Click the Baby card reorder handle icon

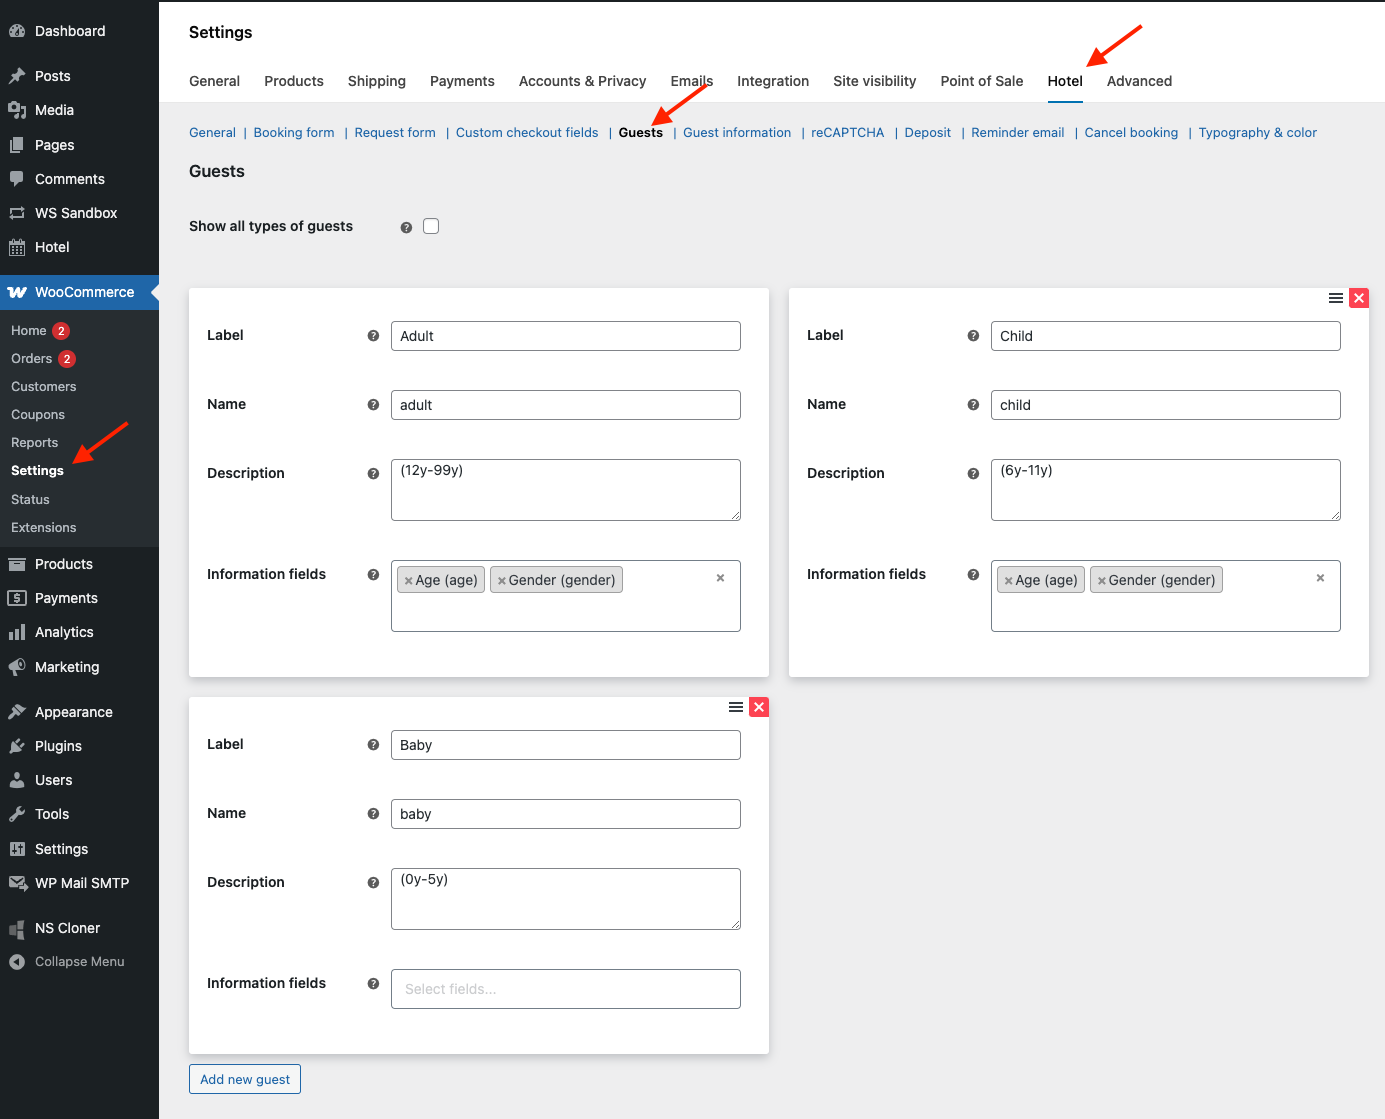coord(736,707)
